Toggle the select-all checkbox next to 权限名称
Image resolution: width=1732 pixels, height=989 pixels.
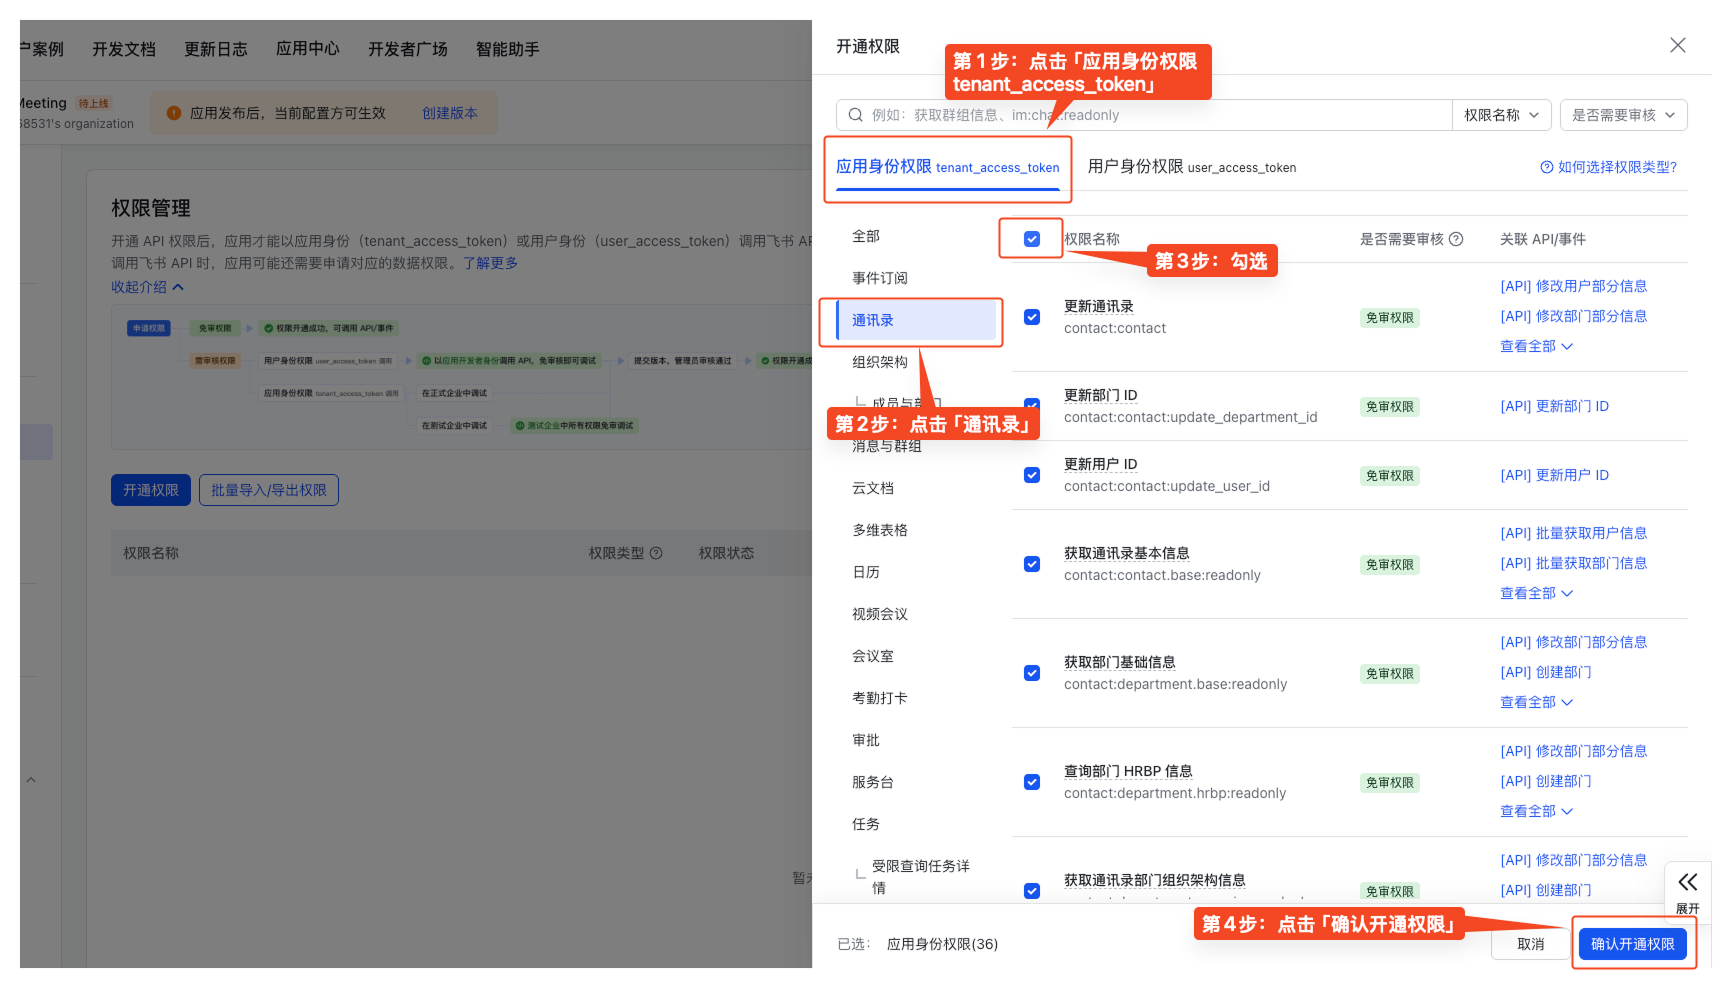pyautogui.click(x=1031, y=237)
